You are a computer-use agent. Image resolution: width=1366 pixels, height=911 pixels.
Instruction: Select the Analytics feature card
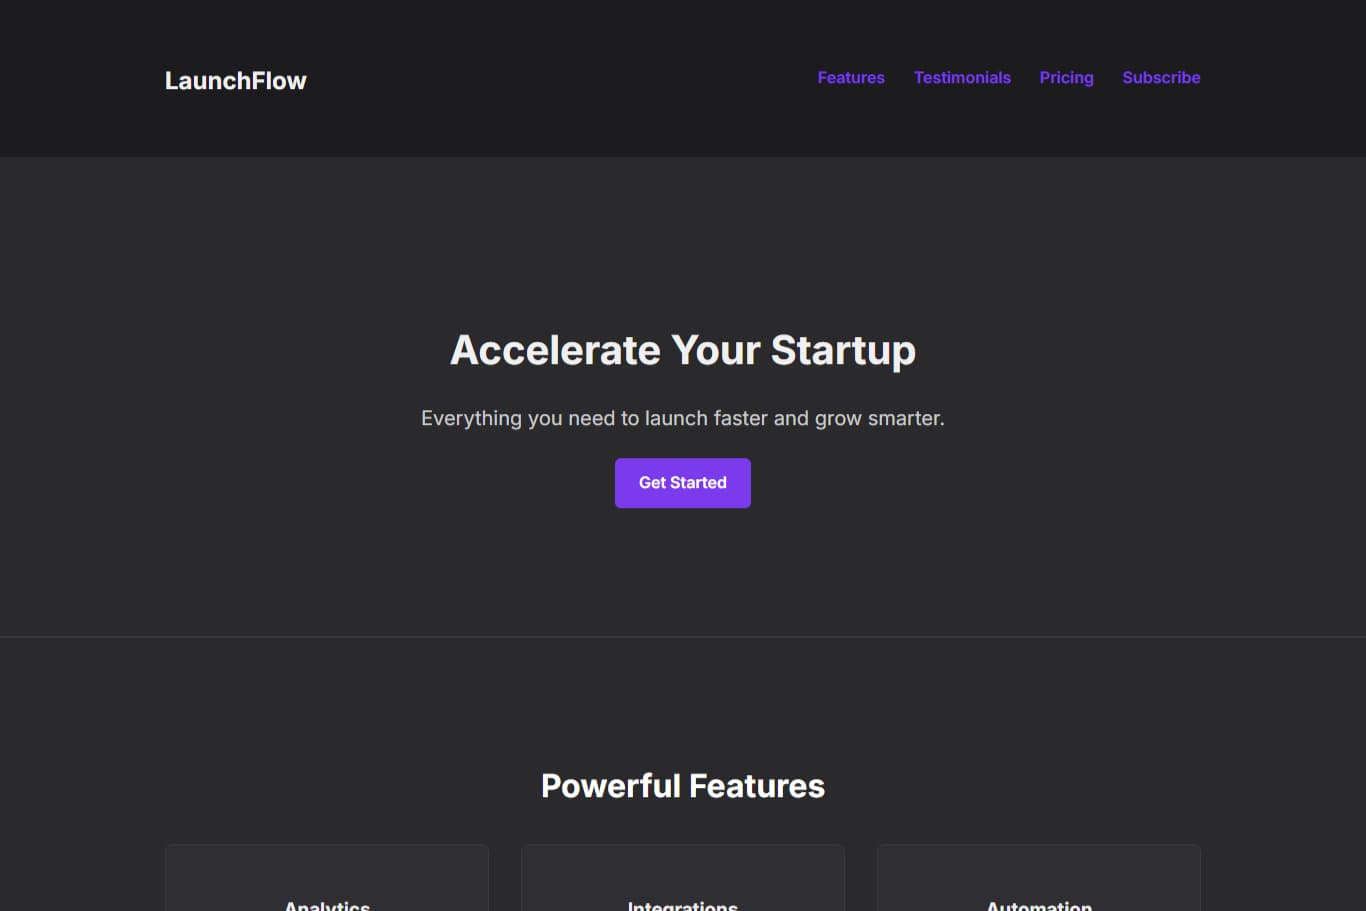click(x=327, y=878)
